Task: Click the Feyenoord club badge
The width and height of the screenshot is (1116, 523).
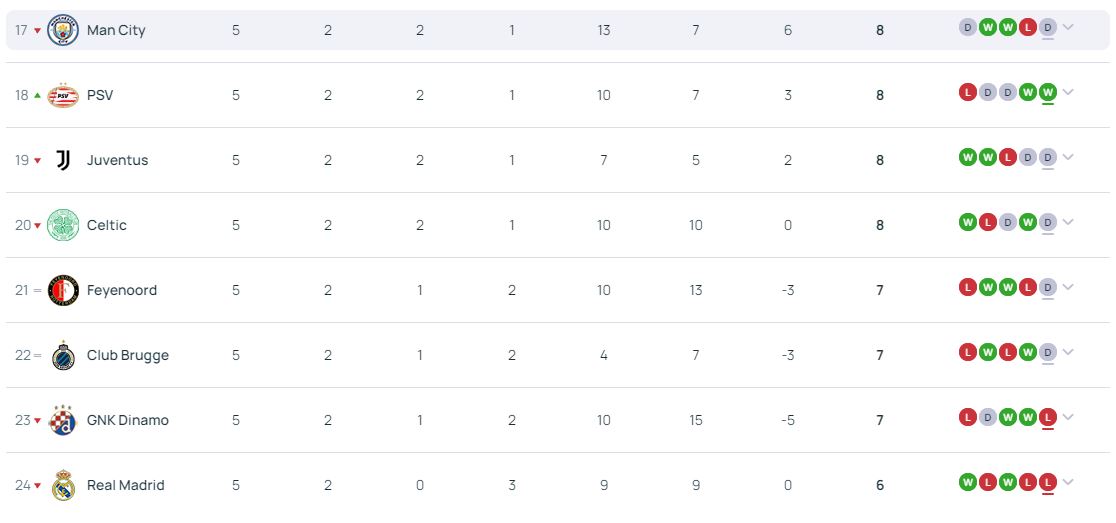Action: click(x=63, y=290)
